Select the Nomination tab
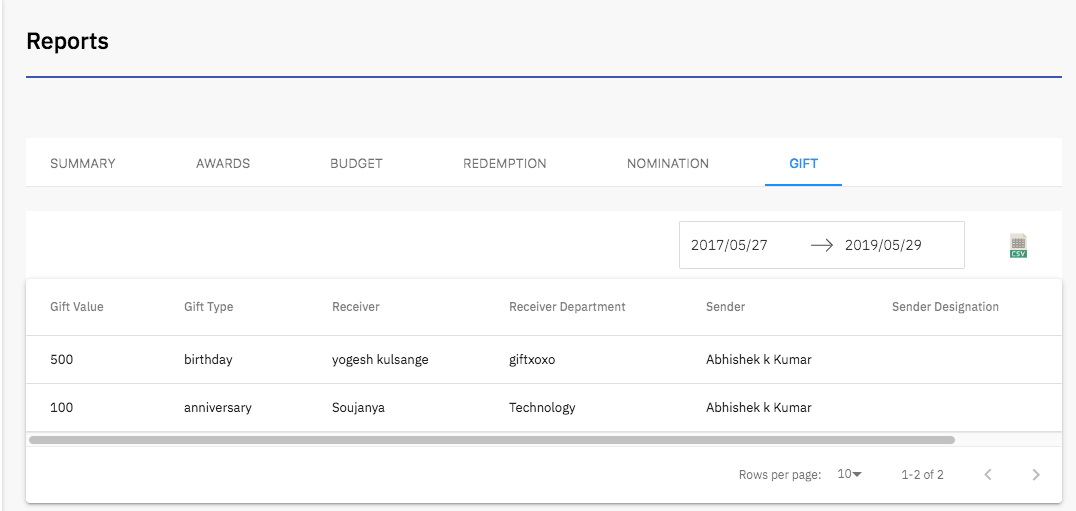 pyautogui.click(x=668, y=164)
